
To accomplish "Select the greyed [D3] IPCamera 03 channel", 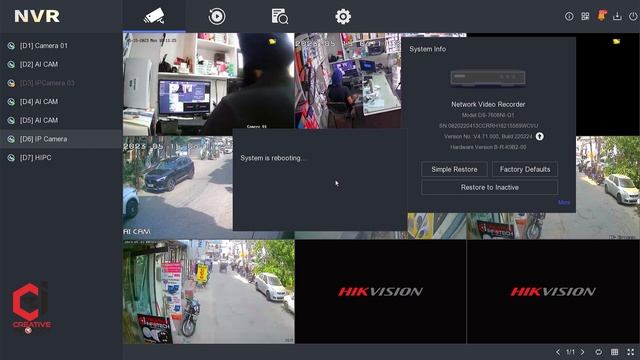I will (x=61, y=83).
